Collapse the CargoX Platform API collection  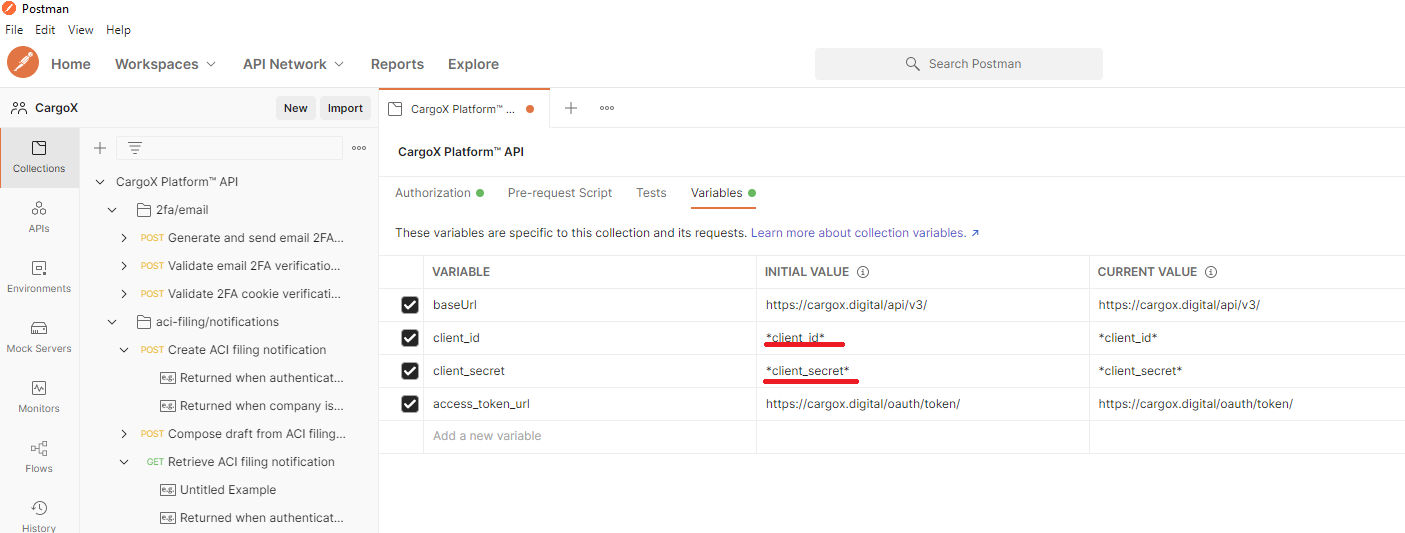[100, 182]
